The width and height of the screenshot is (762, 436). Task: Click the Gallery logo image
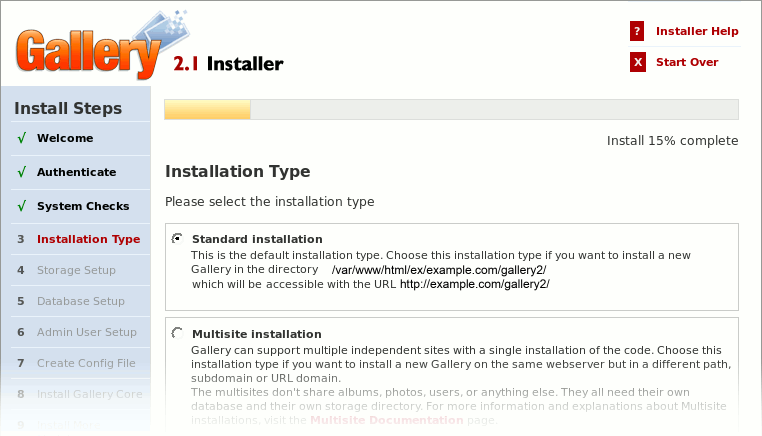click(102, 46)
